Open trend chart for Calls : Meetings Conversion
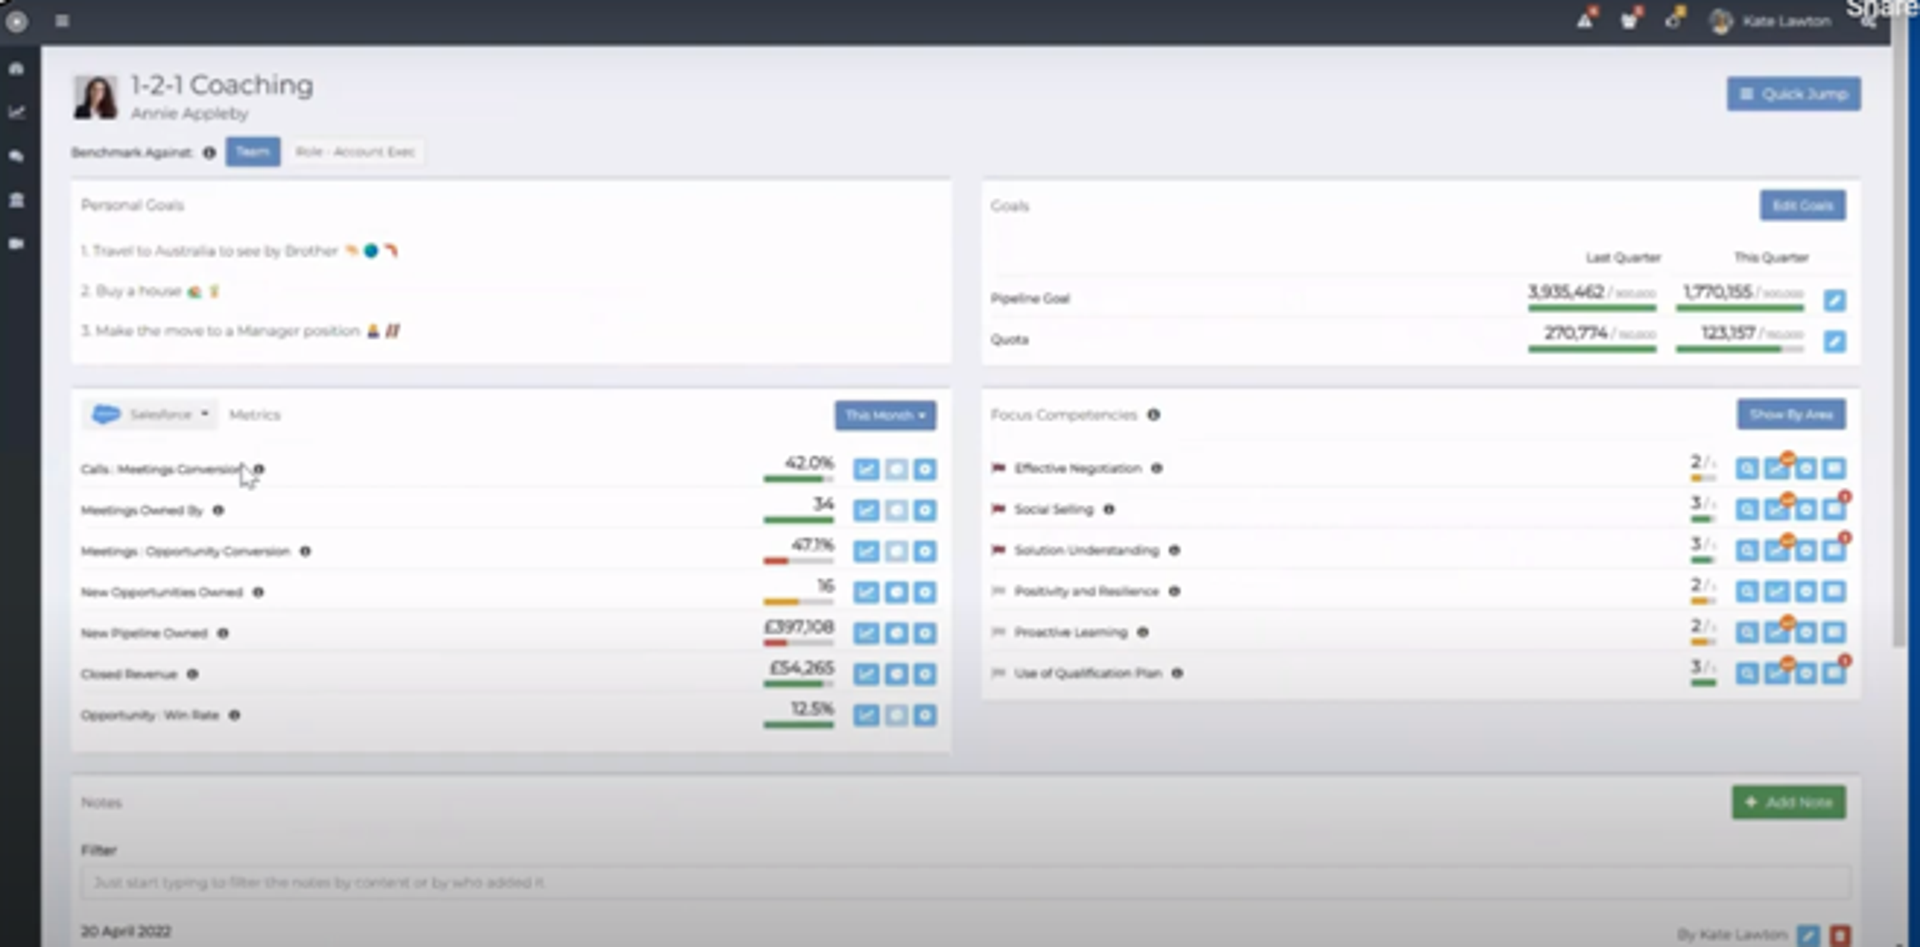The height and width of the screenshot is (947, 1920). pos(866,469)
